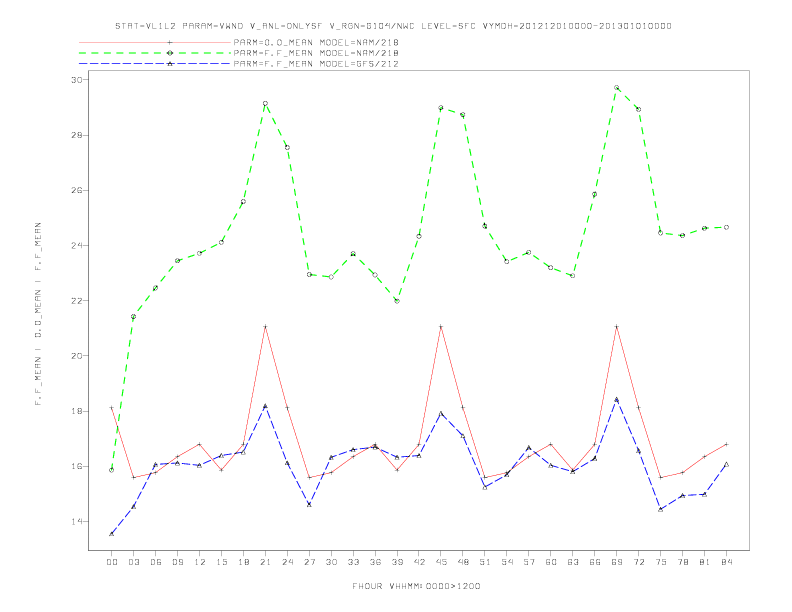
Task: Click the vertical axis label F.F_MEAN | O.O_MEAN
Action: 38,314
